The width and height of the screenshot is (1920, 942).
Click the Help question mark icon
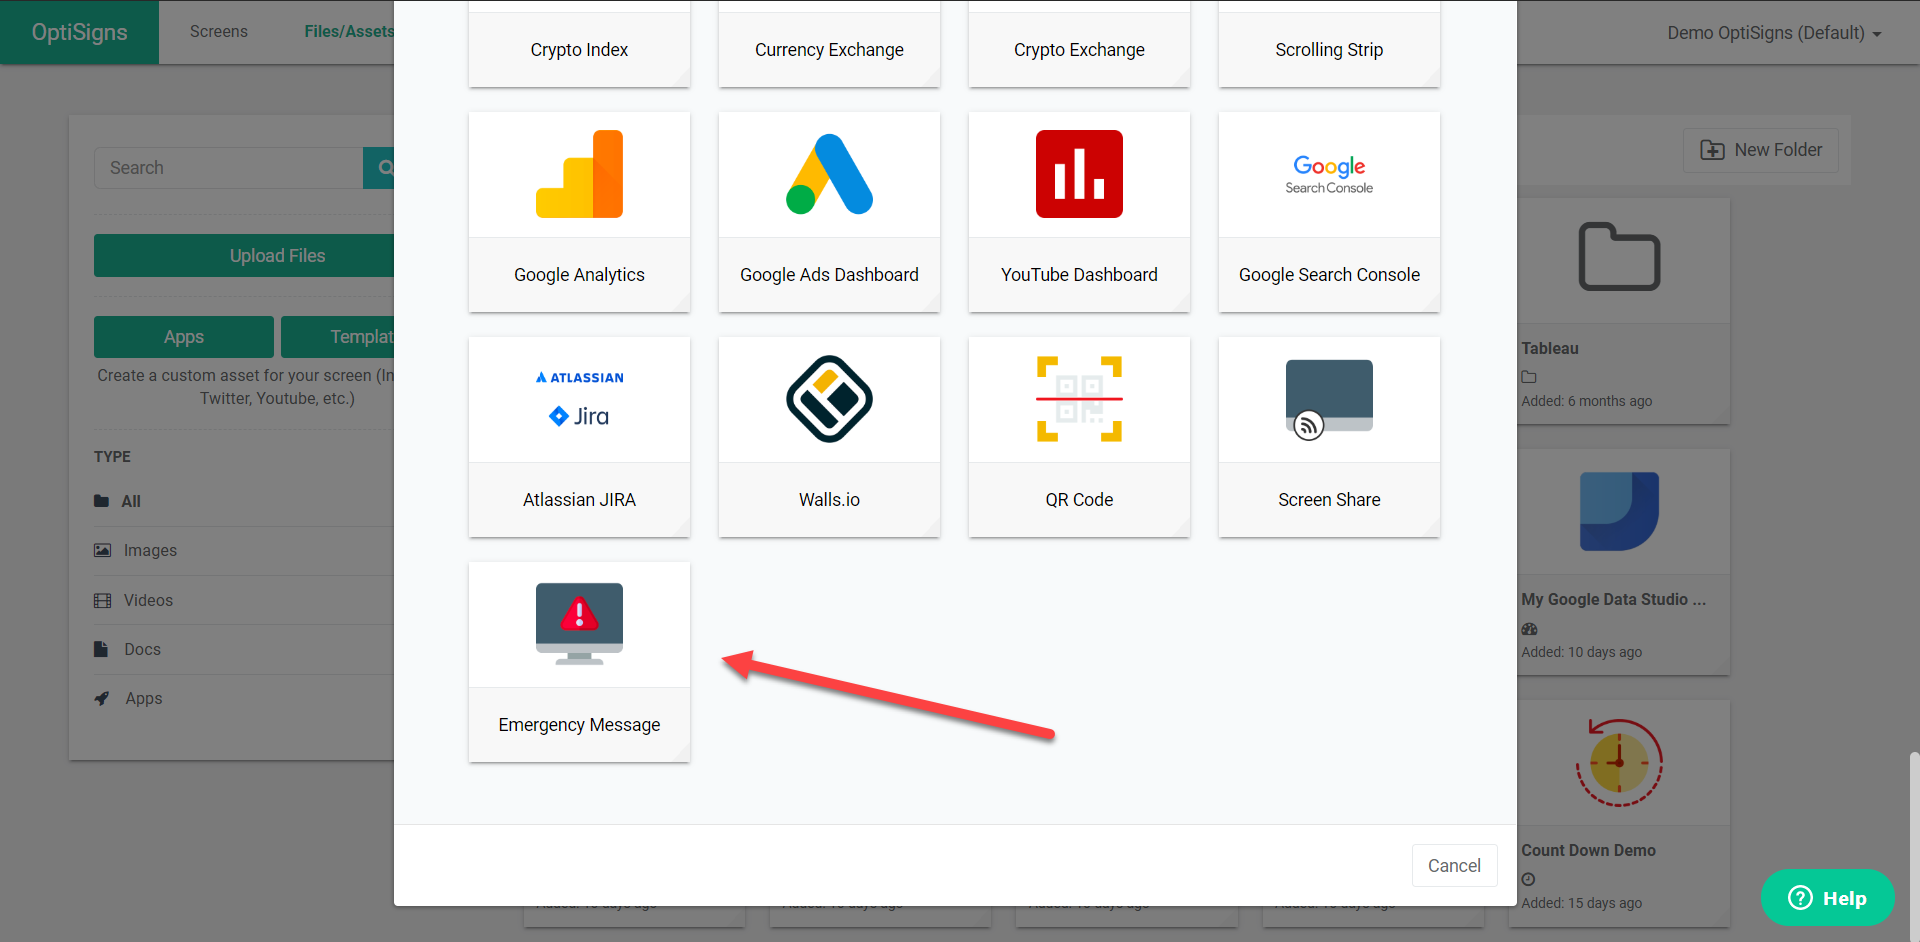pyautogui.click(x=1800, y=898)
